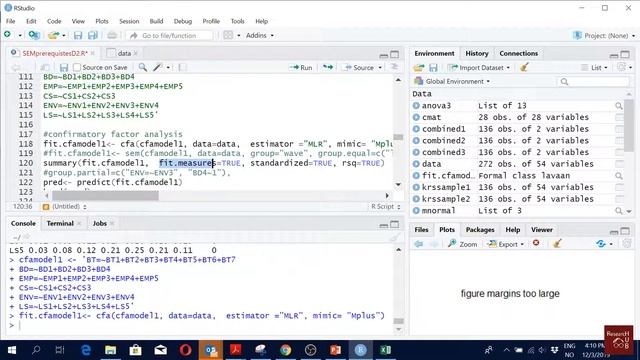Click the editor vertical scrollbar thumb

coord(398,137)
